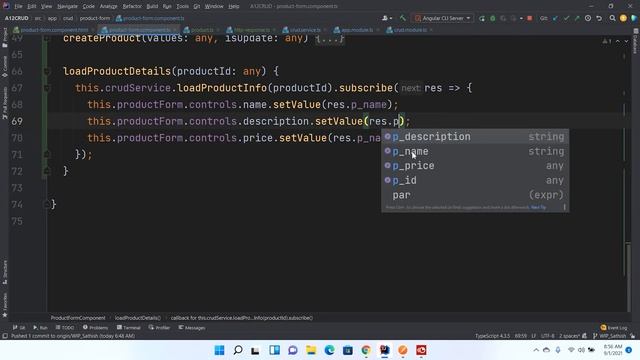Switch to the crud.module.ts editor tab

(409, 30)
